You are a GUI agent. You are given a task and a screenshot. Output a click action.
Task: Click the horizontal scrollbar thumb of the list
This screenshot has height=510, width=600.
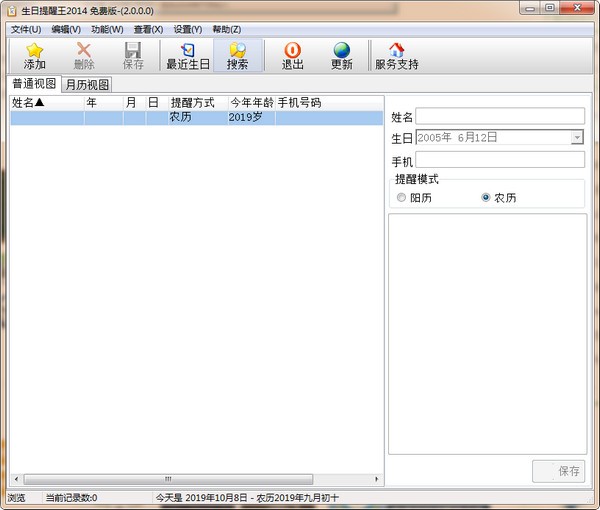point(168,479)
